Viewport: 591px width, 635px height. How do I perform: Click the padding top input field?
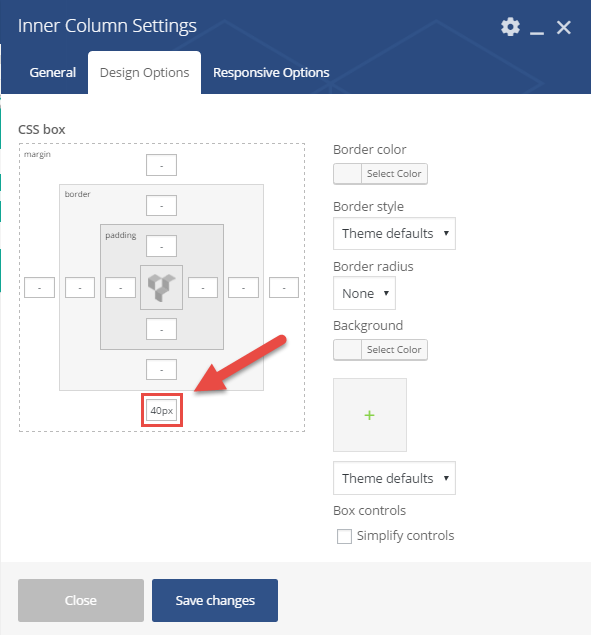161,246
